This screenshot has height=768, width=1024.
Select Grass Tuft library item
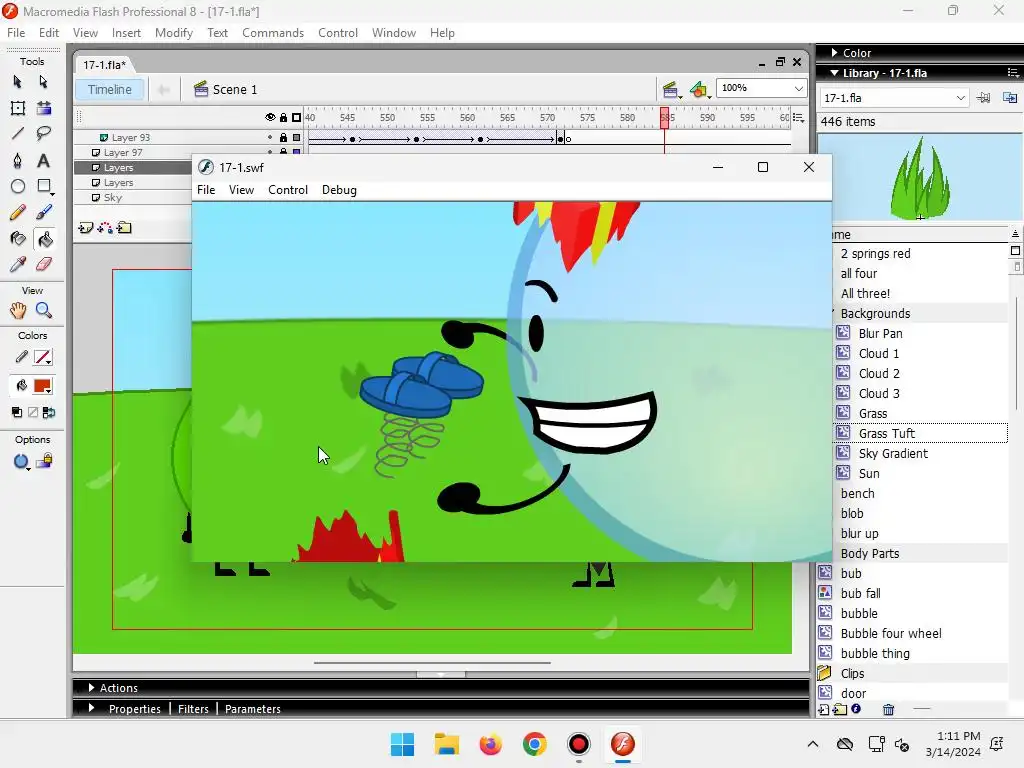point(920,434)
